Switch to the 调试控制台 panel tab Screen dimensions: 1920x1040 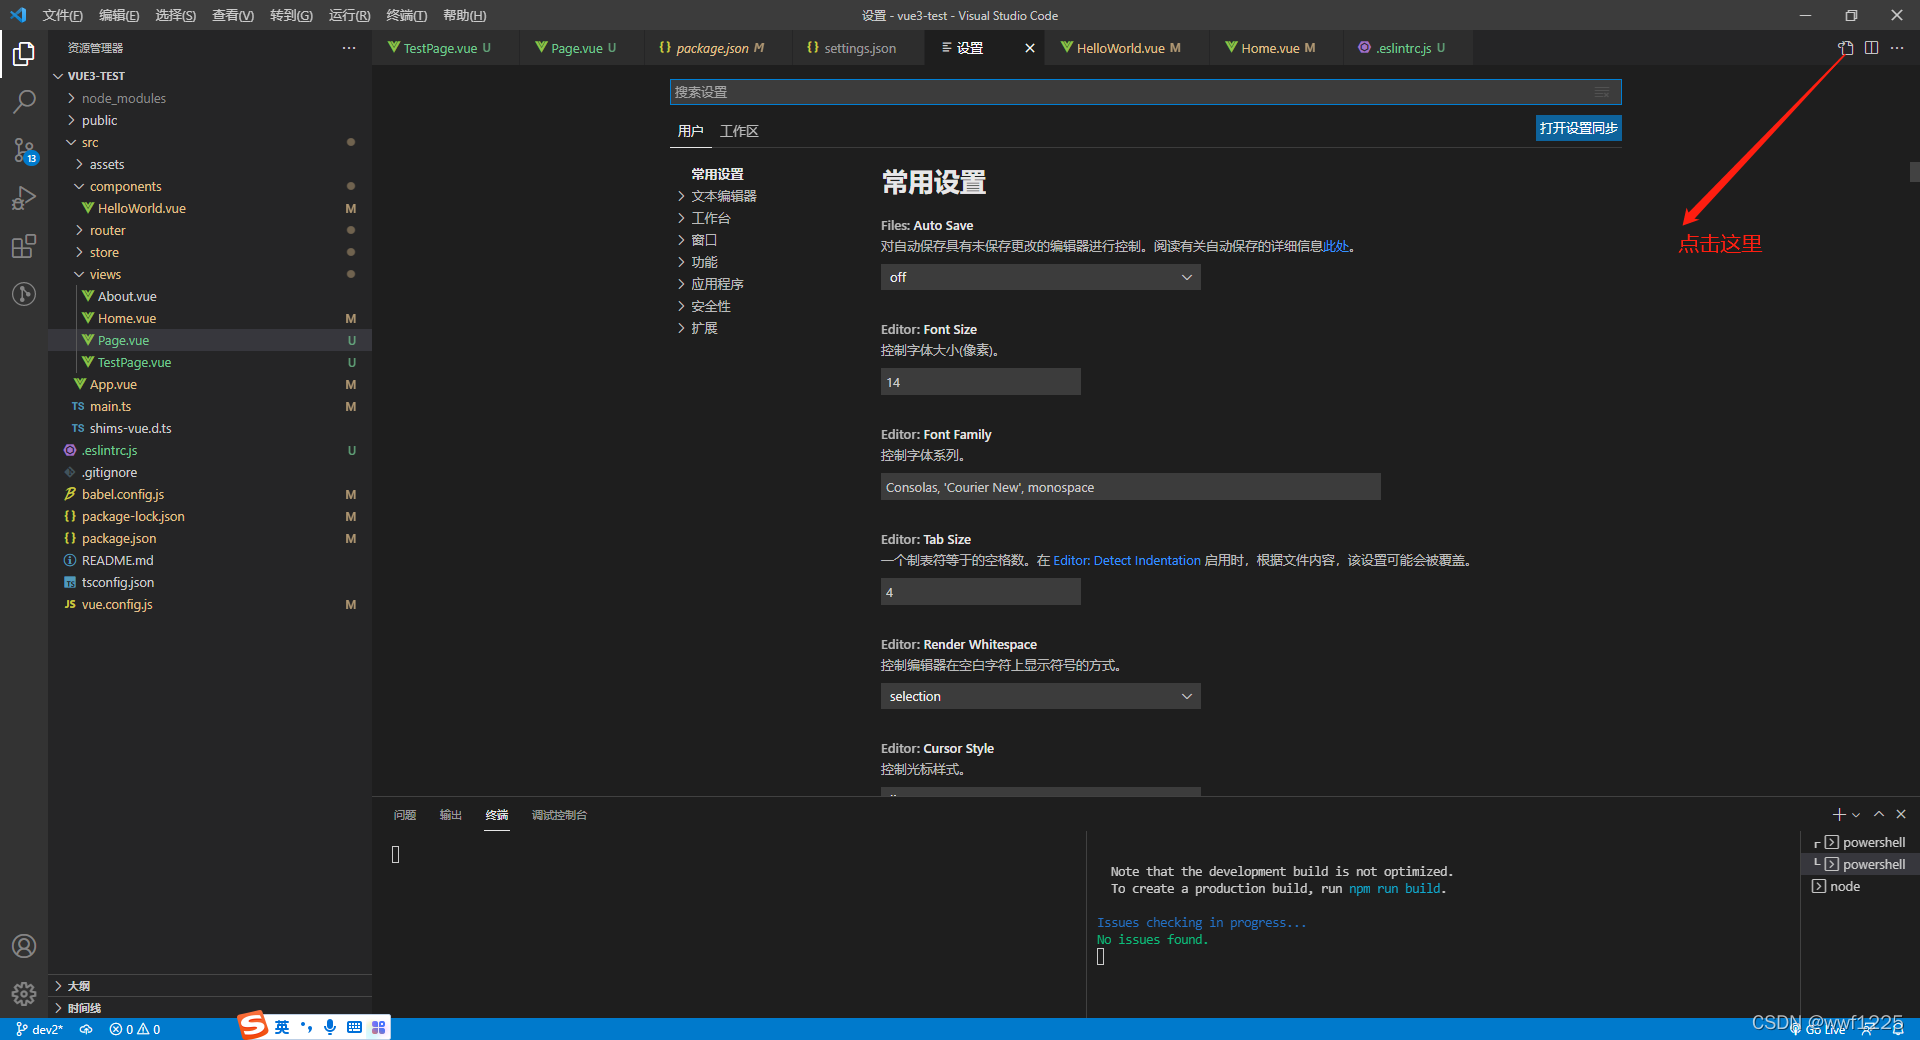tap(559, 815)
